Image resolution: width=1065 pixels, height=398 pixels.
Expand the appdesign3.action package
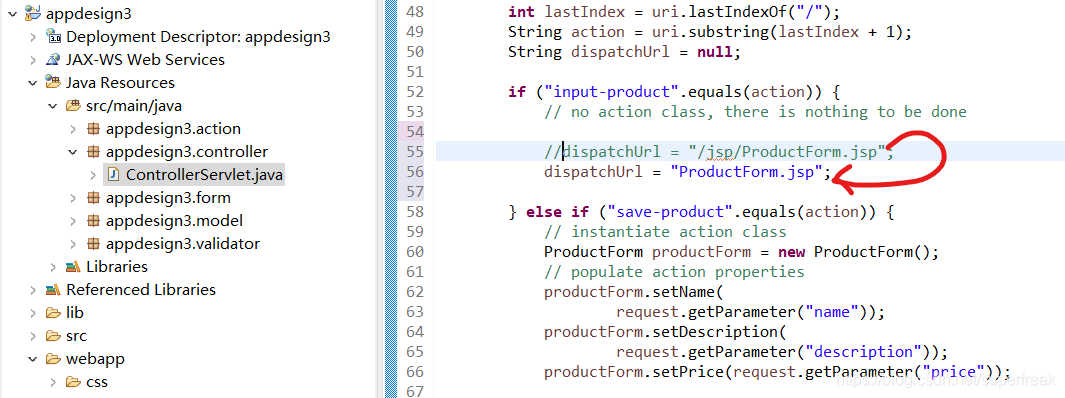pyautogui.click(x=73, y=129)
